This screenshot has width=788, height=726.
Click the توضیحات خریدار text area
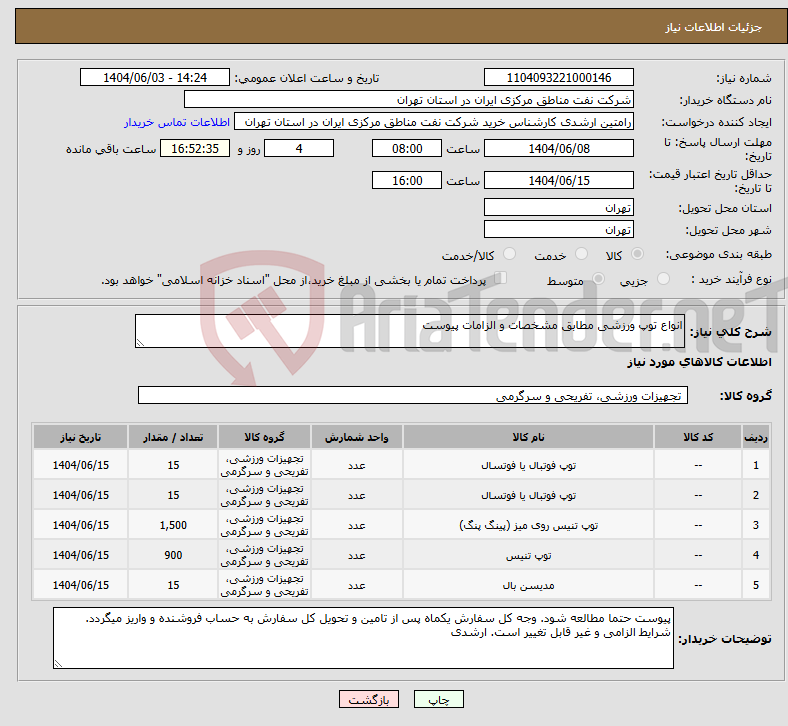363,638
